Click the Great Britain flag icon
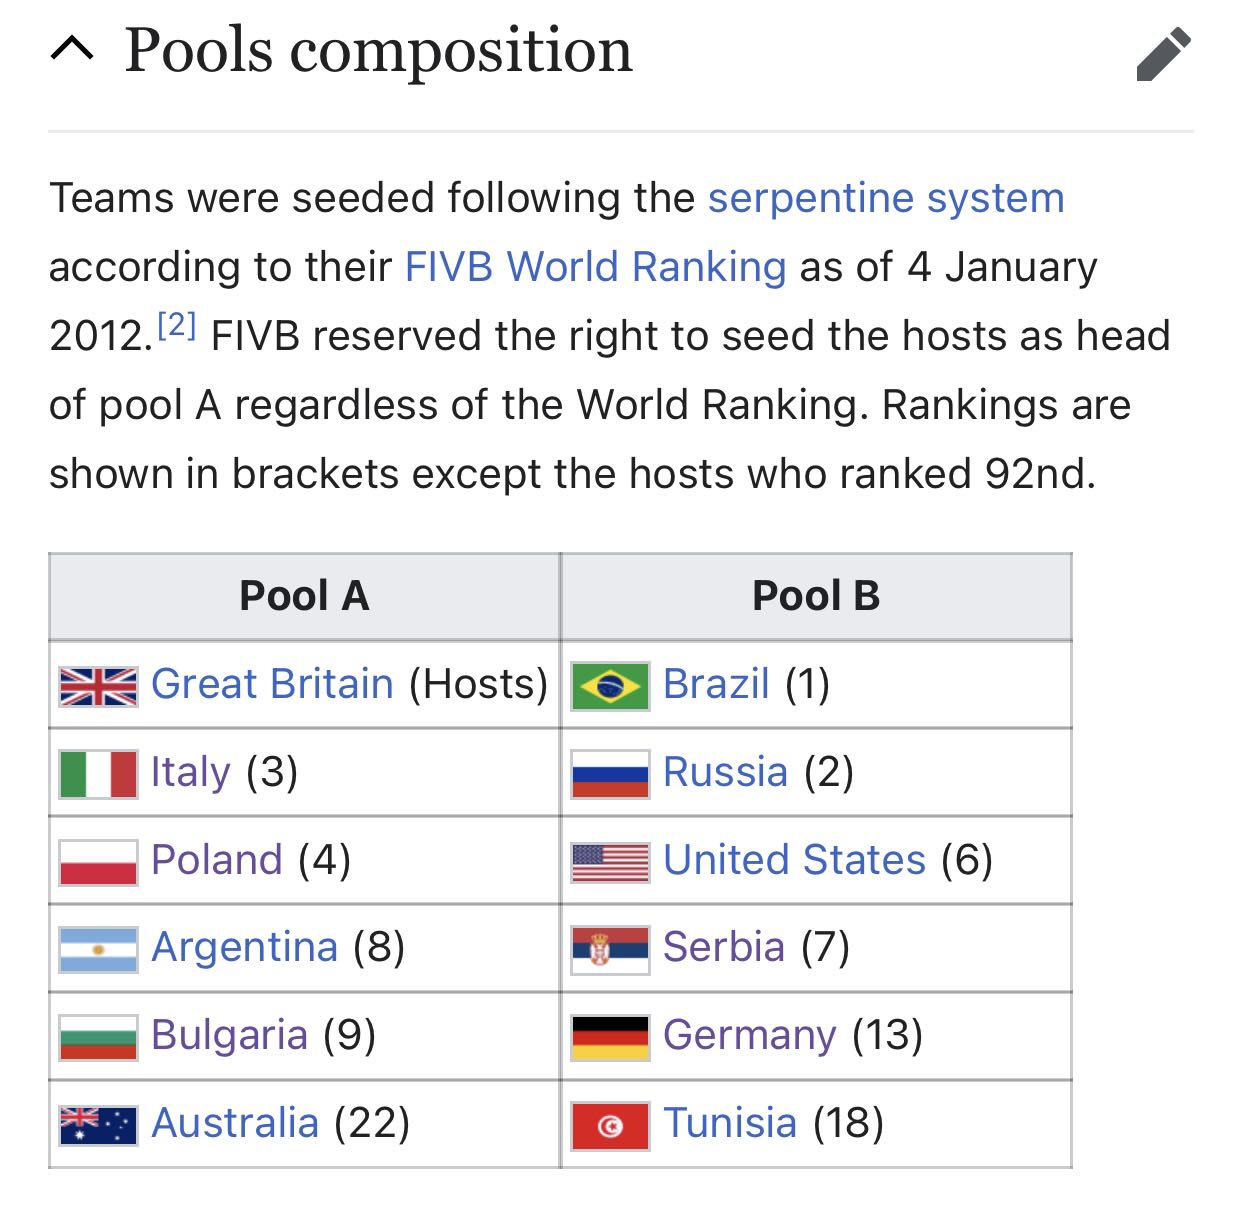This screenshot has width=1242, height=1212. pyautogui.click(x=98, y=685)
